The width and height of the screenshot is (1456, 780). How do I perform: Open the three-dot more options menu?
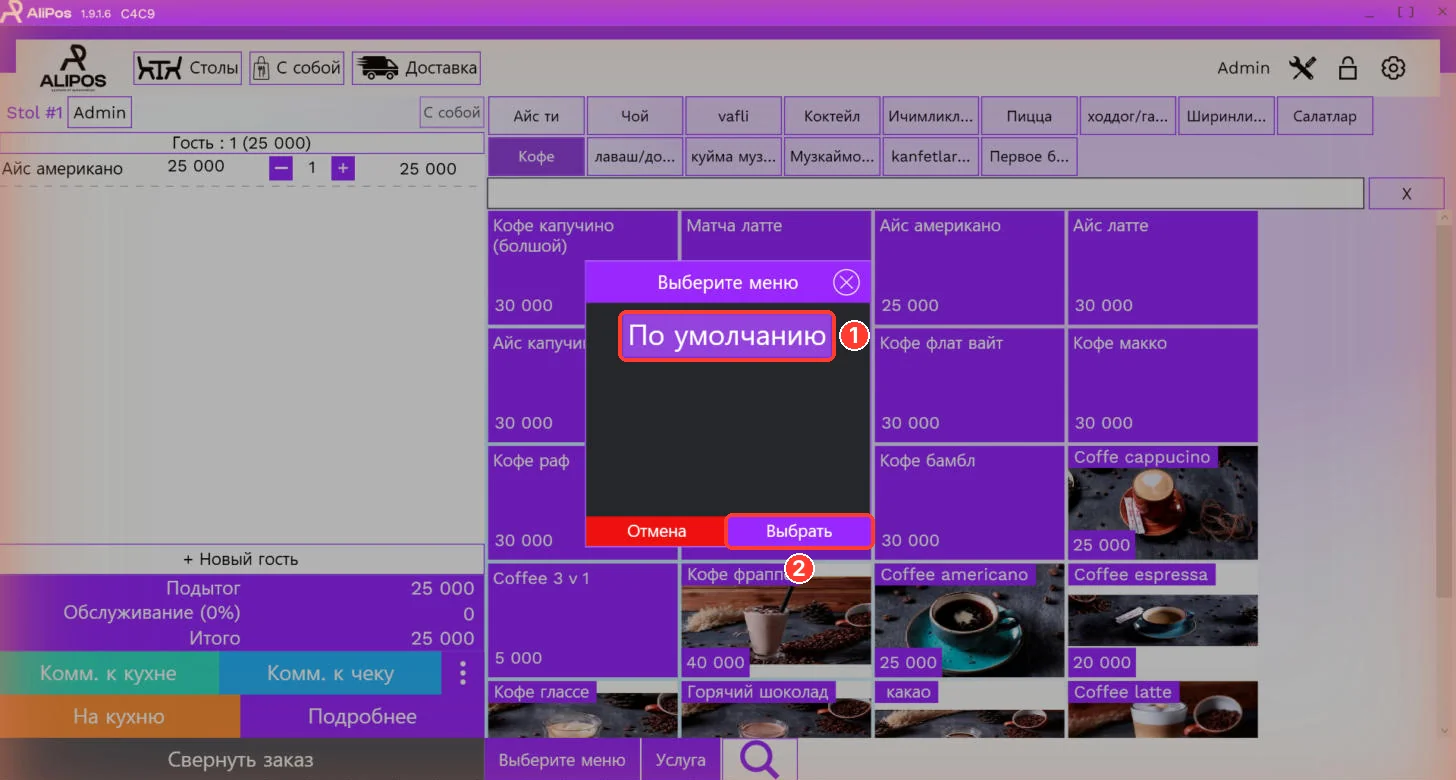coord(462,673)
